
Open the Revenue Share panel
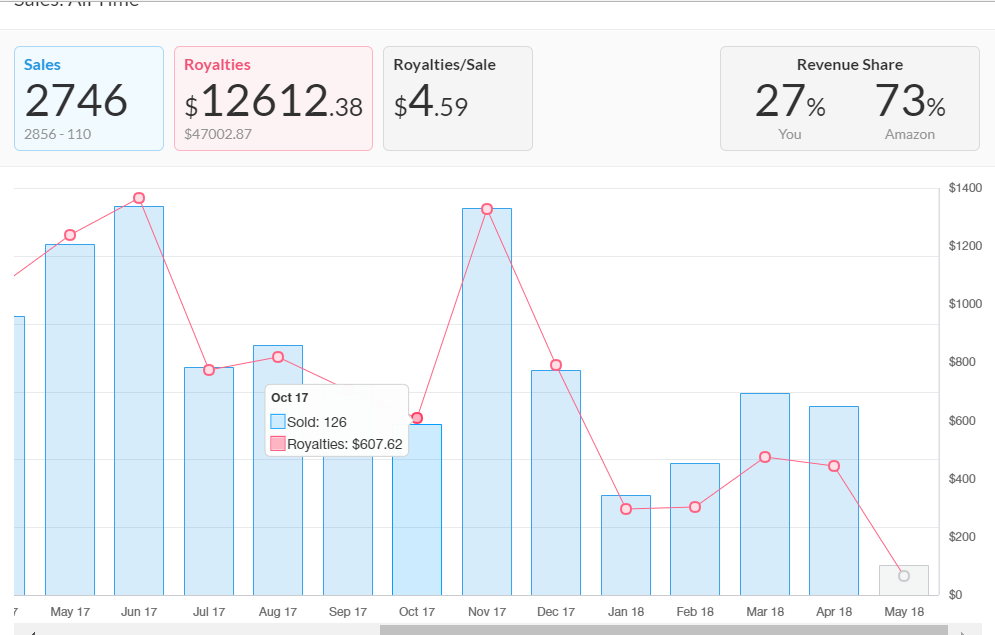849,98
